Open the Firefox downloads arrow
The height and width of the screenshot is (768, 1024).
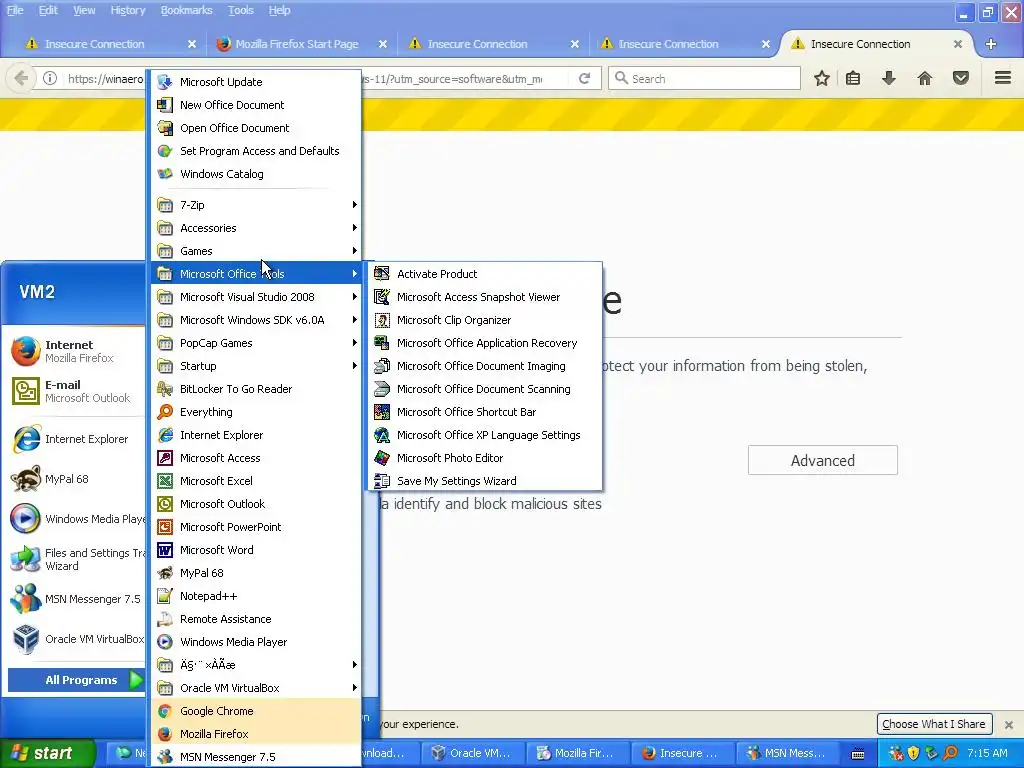(x=889, y=78)
